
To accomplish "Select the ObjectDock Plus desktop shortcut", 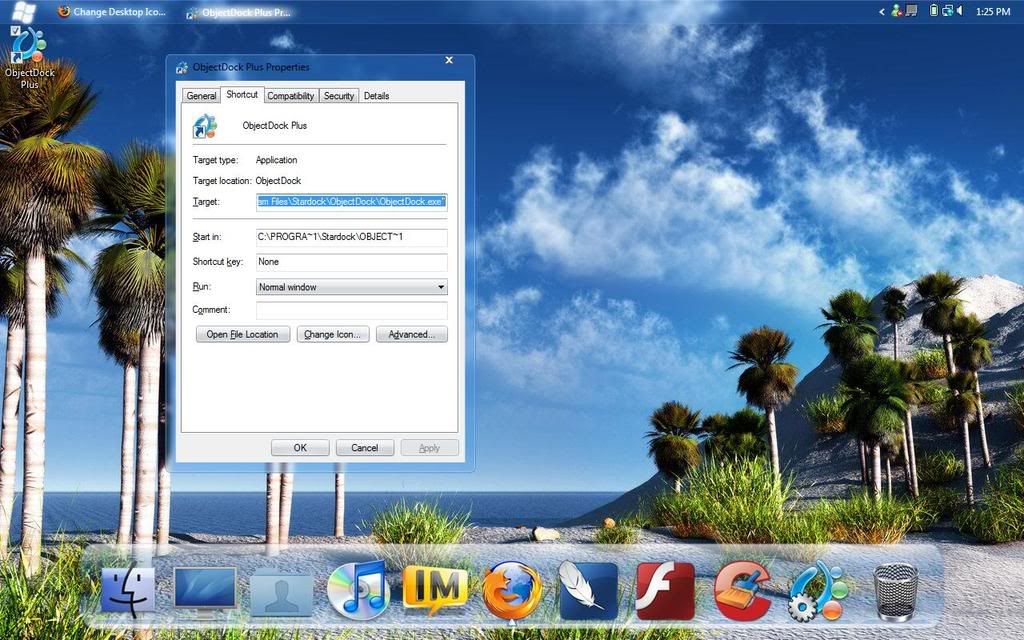I will (x=29, y=57).
